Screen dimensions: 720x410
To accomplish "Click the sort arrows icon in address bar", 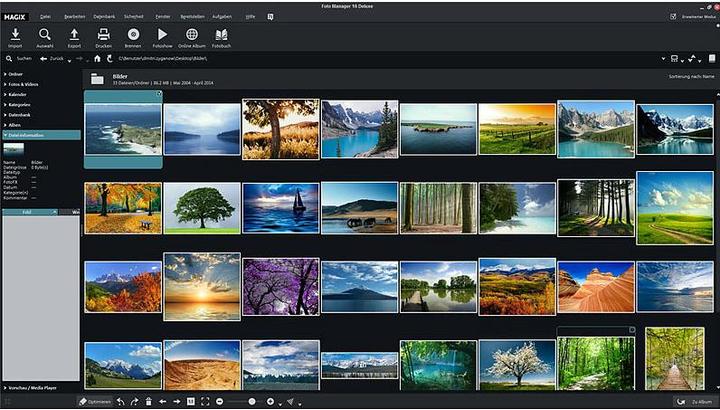I will (x=692, y=59).
